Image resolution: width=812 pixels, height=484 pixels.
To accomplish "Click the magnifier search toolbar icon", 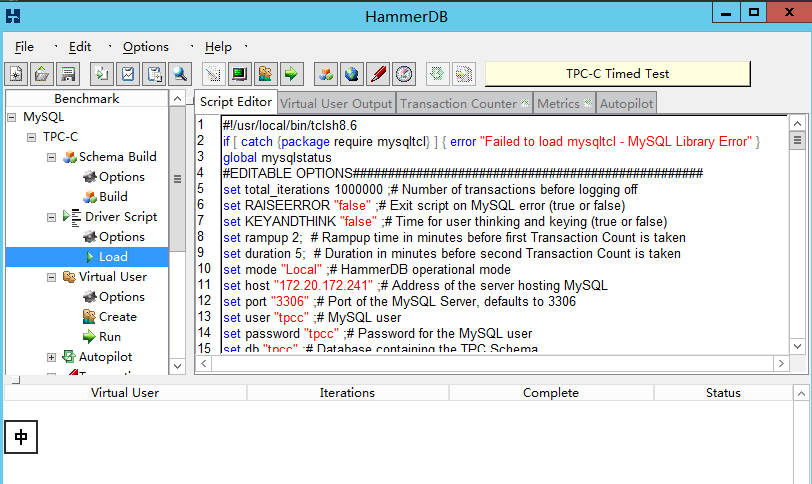I will [x=180, y=74].
